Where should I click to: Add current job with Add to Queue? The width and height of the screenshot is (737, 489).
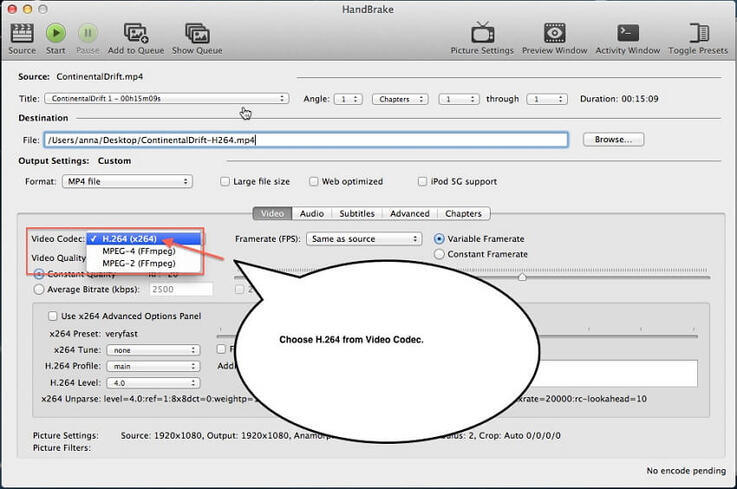pyautogui.click(x=136, y=33)
